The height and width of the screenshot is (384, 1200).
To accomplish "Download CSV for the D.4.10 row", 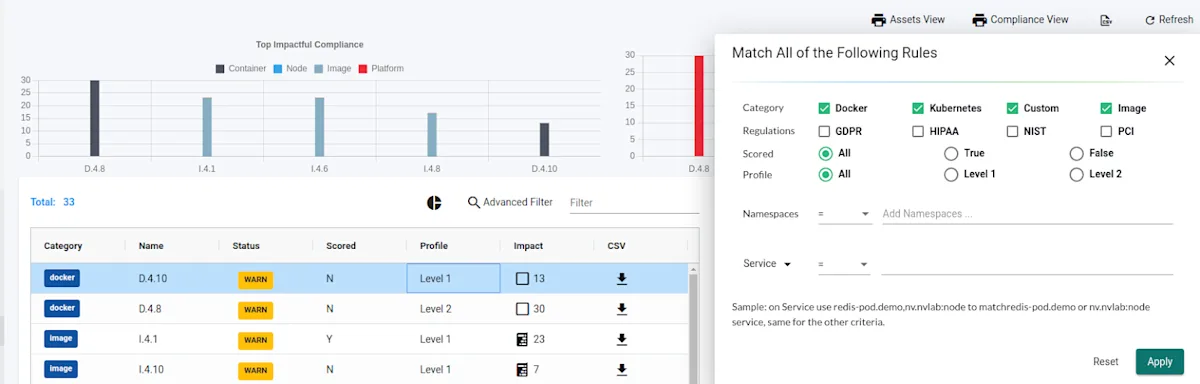I will 621,279.
